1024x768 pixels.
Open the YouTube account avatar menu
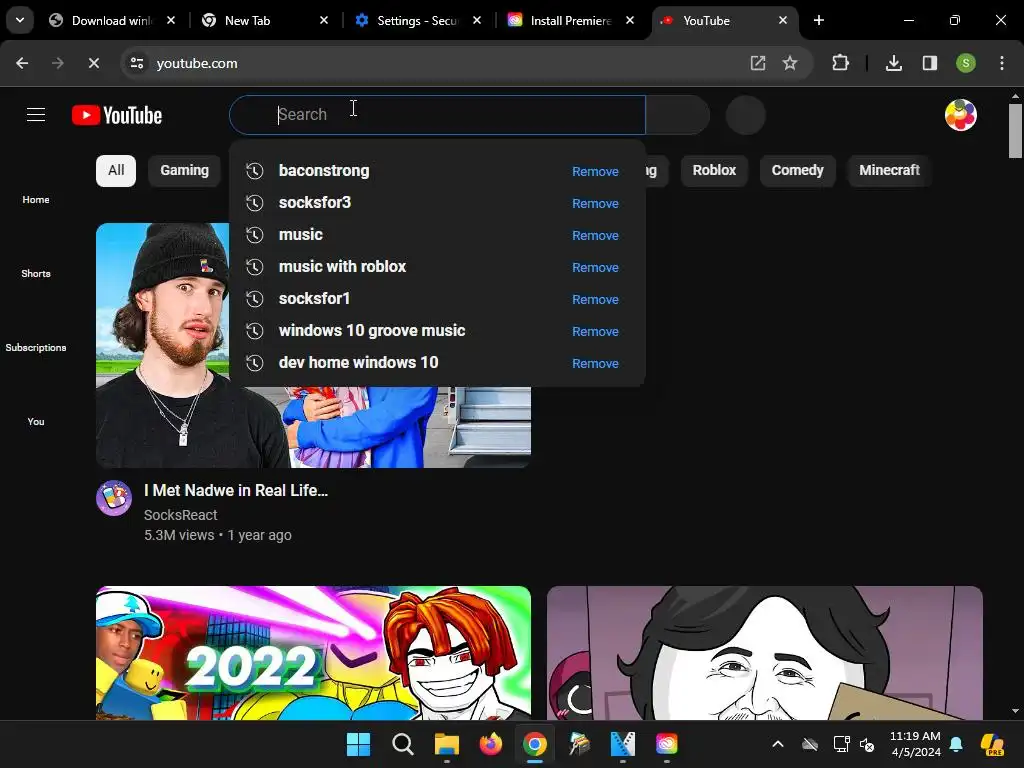(961, 115)
